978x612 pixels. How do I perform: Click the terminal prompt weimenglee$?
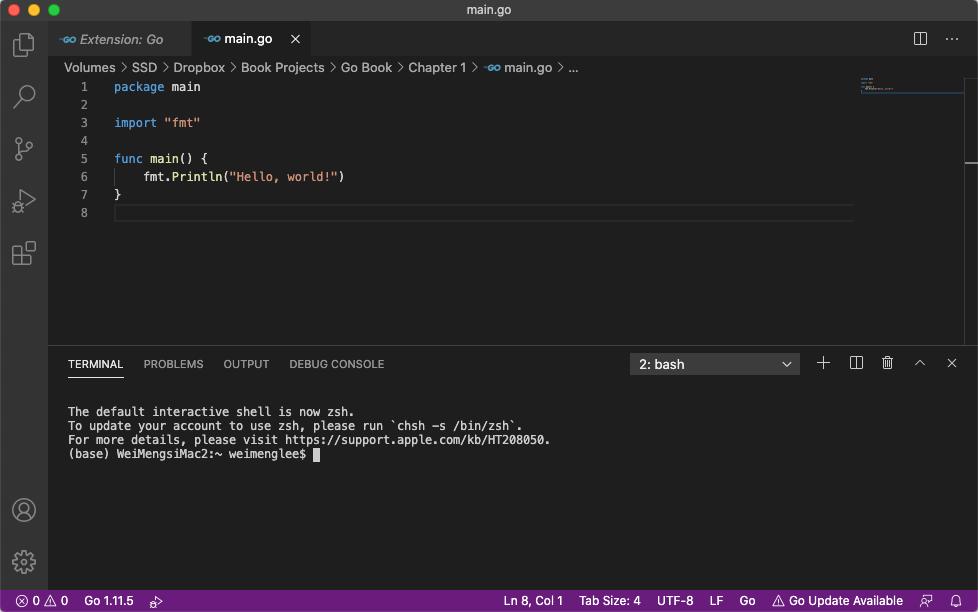click(x=268, y=454)
